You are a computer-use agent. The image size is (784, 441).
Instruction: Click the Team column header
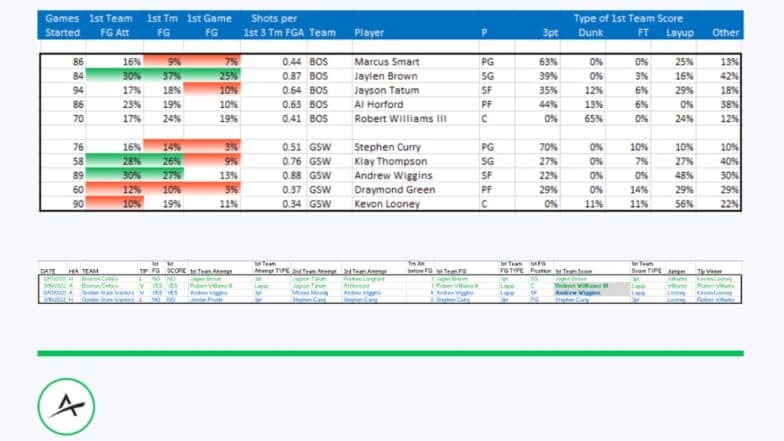[x=322, y=32]
